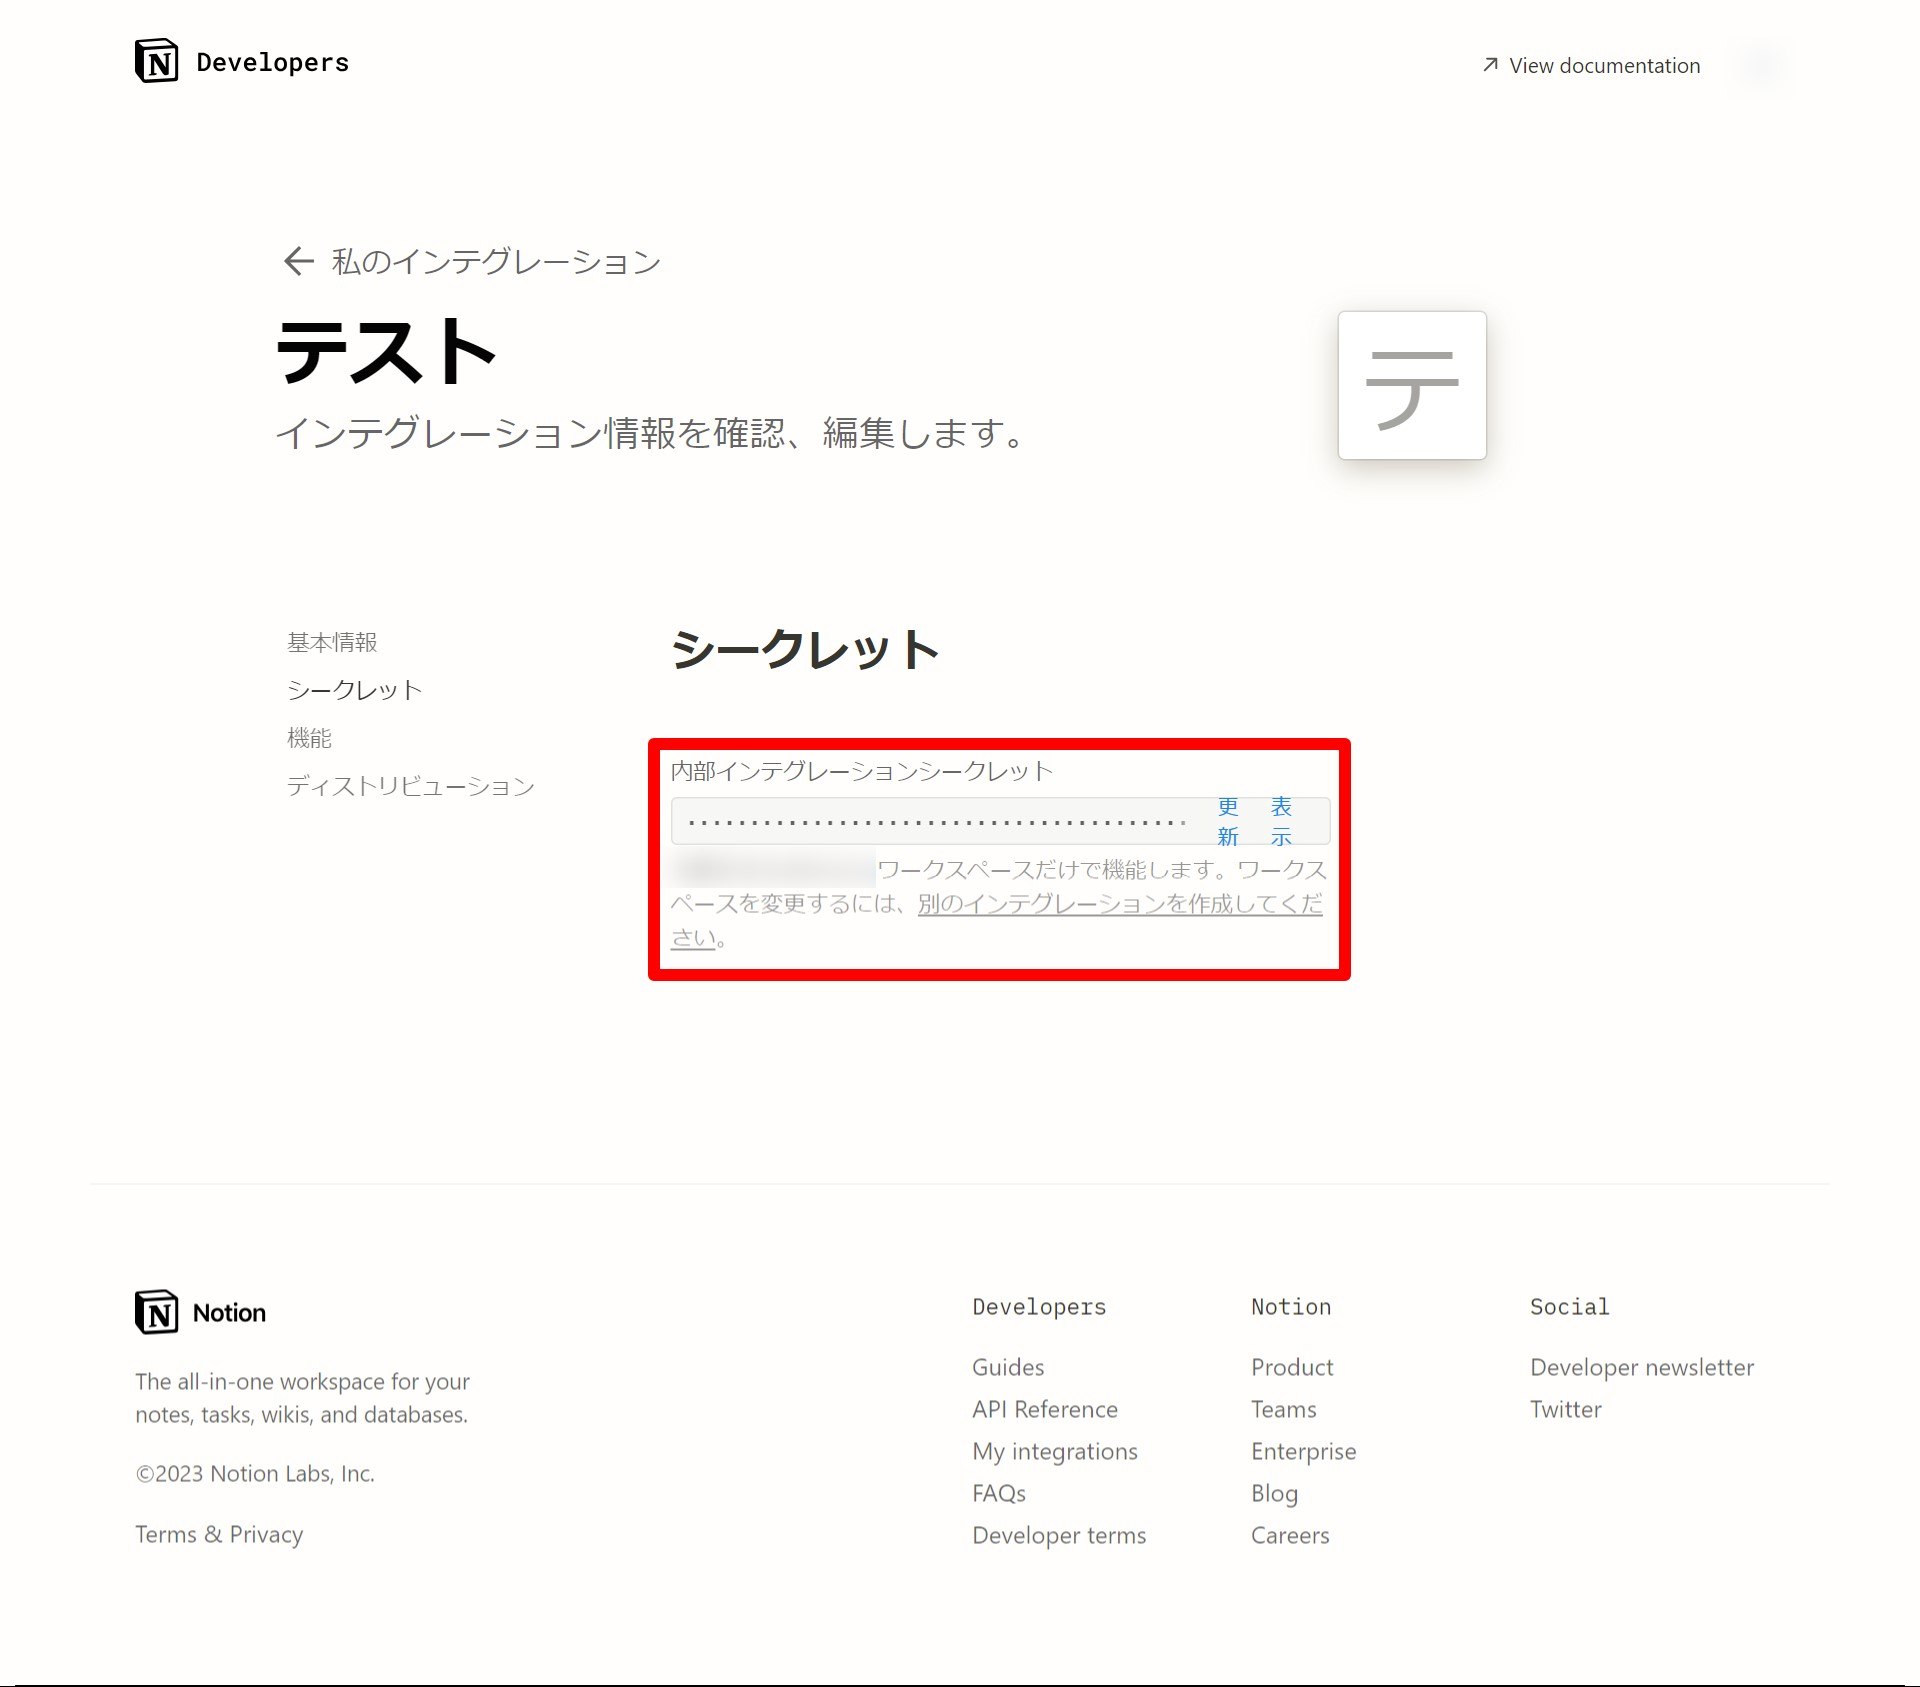Viewport: 1920px width, 1687px height.
Task: Click 表示 to reveal the secret
Action: click(1281, 821)
